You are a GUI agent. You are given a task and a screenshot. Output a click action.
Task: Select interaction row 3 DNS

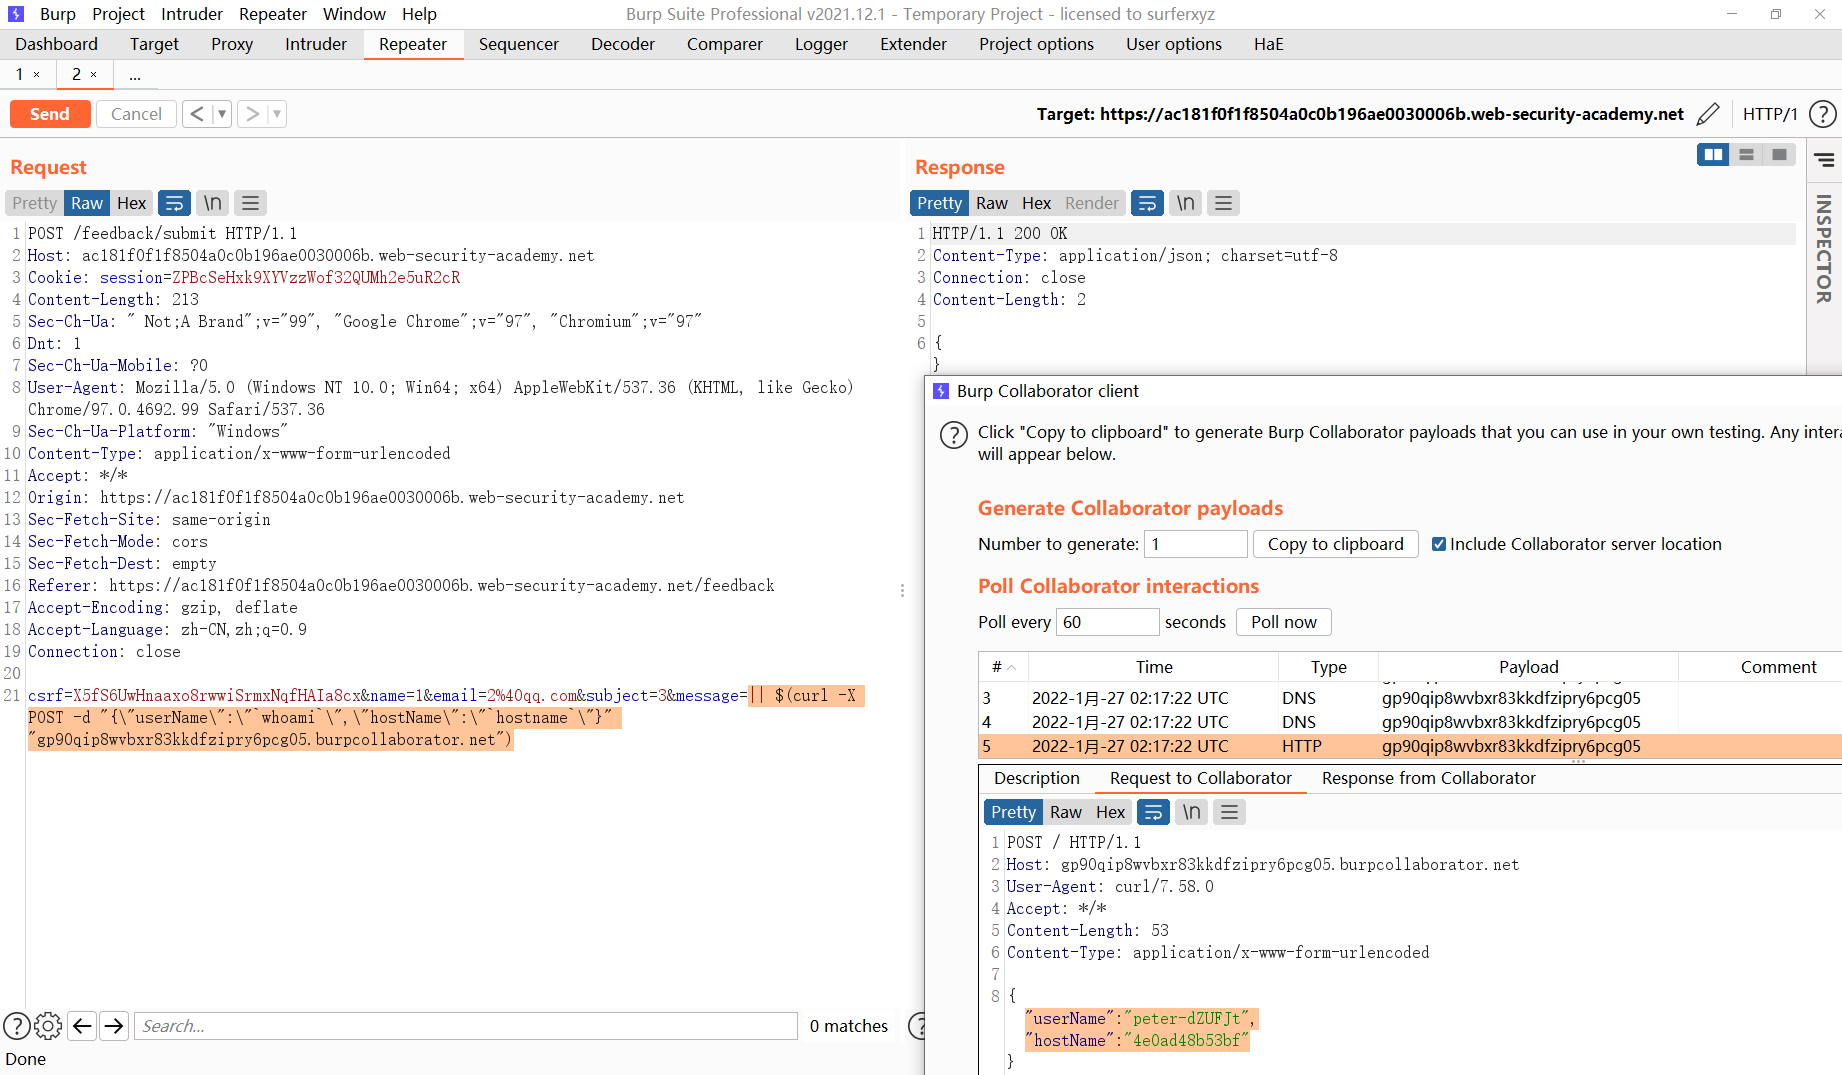pos(1410,698)
